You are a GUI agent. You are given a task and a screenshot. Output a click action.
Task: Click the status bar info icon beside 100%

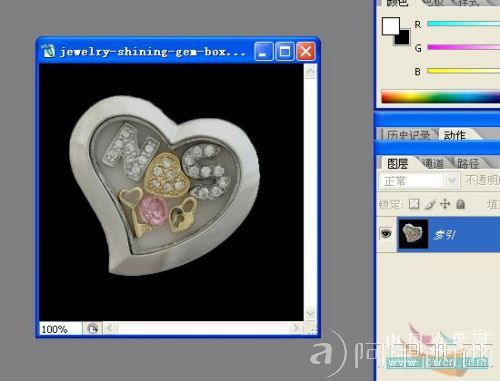coord(92,329)
